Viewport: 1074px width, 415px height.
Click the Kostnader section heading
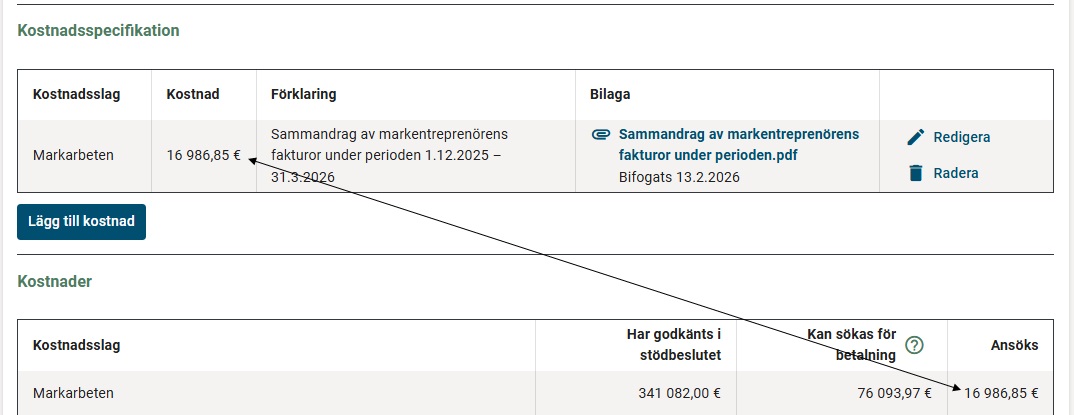click(x=55, y=281)
